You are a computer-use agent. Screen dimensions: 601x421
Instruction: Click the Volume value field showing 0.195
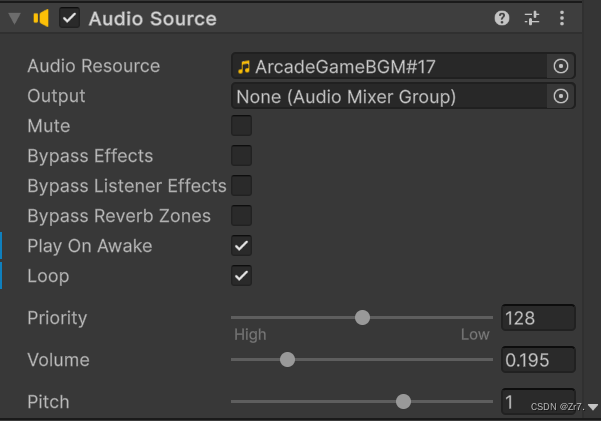(538, 360)
